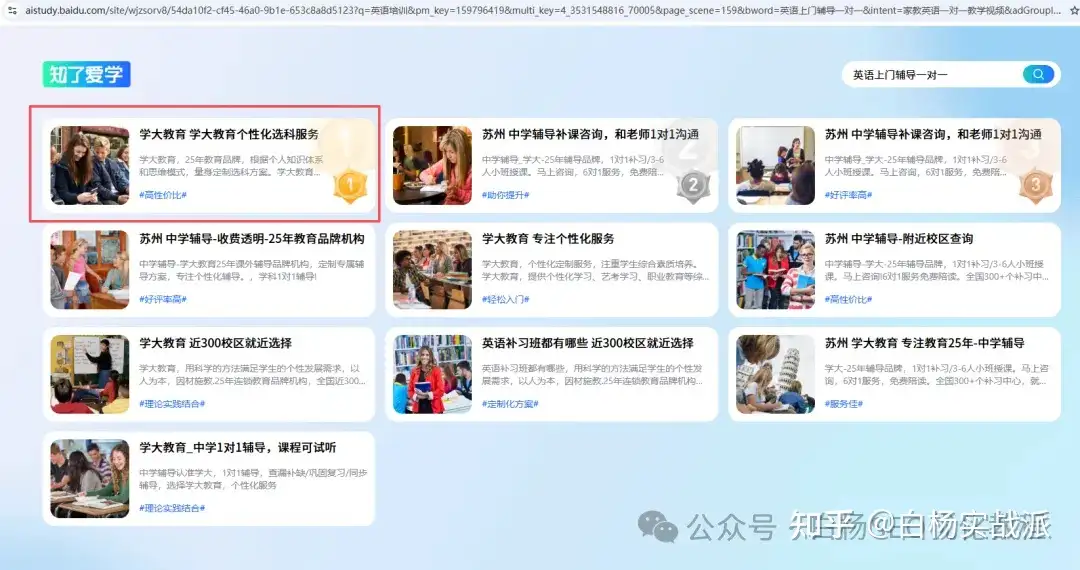Click description under rank 3 card title

click(916, 166)
